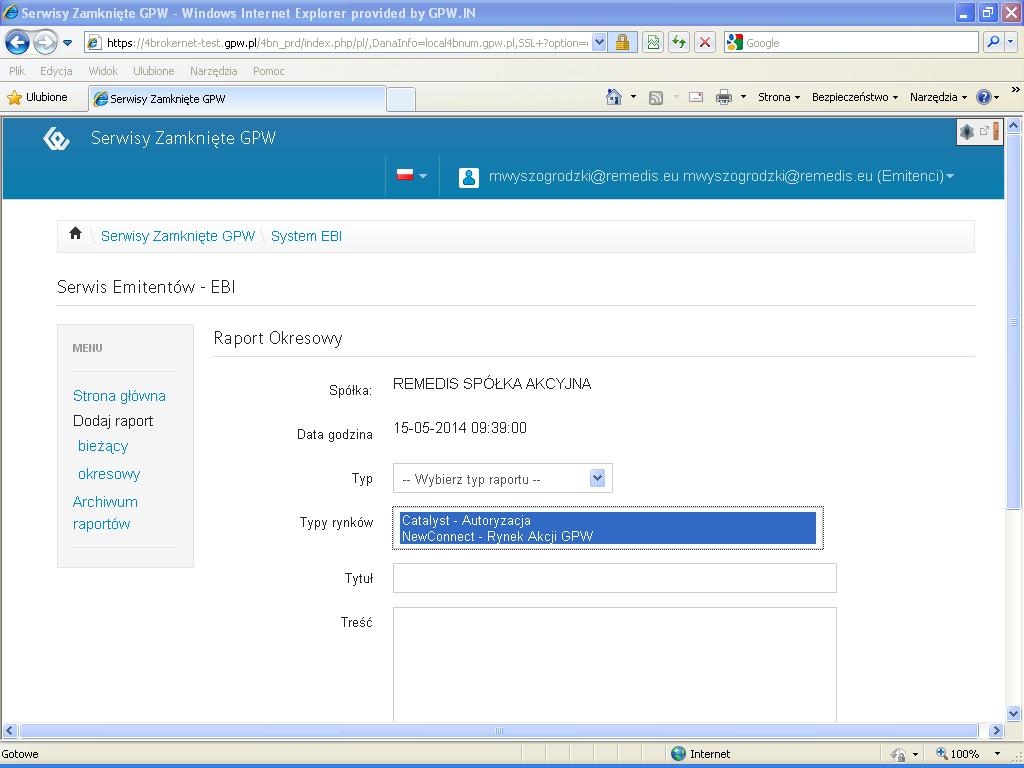This screenshot has height=768, width=1024.
Task: Click inside the Google search box
Action: [860, 43]
